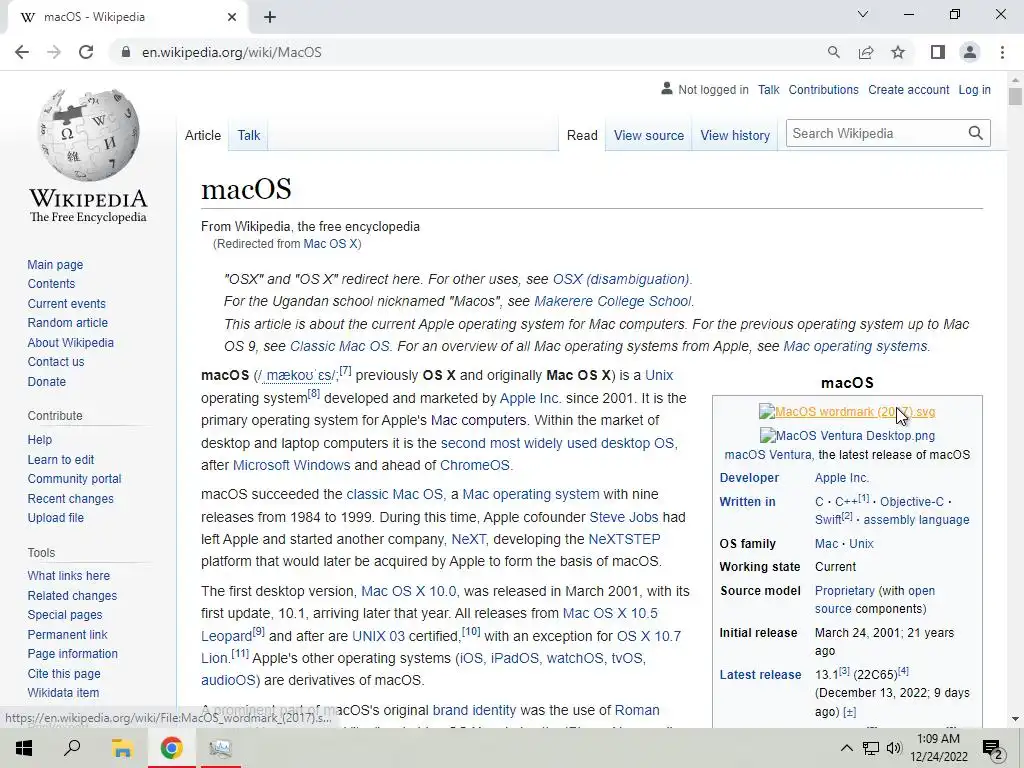Click the Search Wikipedia input field
Viewport: 1024px width, 768px height.
click(875, 133)
